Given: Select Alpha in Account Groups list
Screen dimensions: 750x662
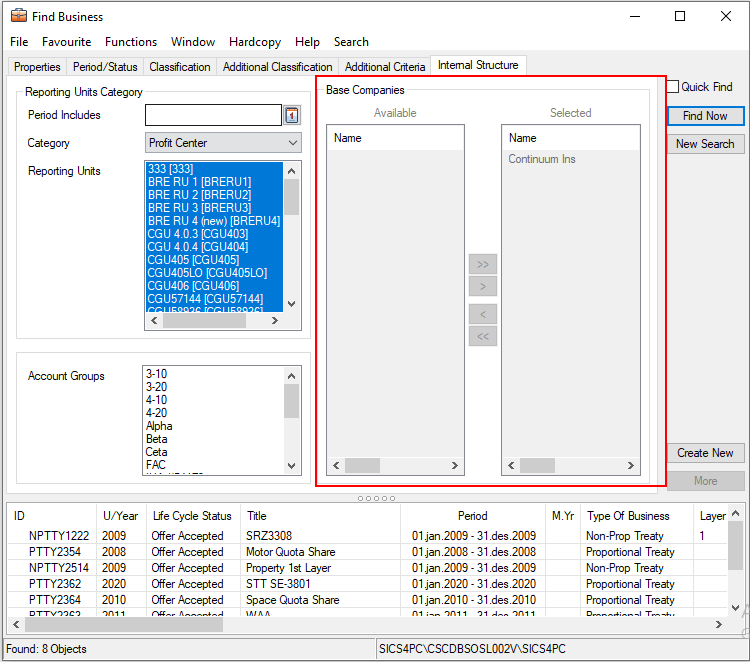Looking at the screenshot, I should tap(159, 426).
